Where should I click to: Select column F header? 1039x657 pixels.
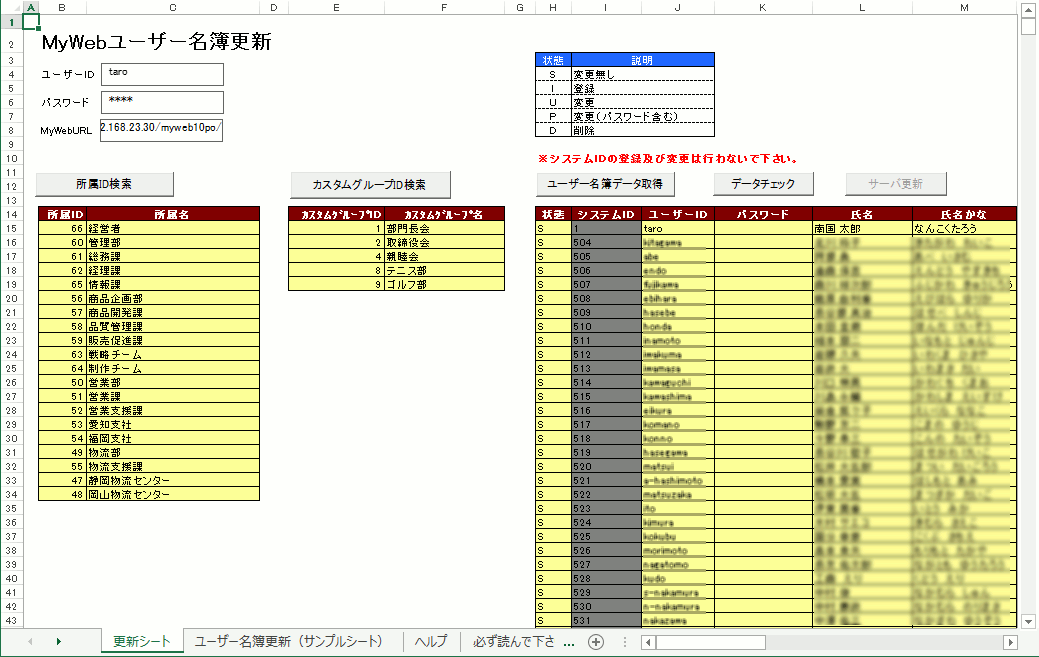coord(444,7)
